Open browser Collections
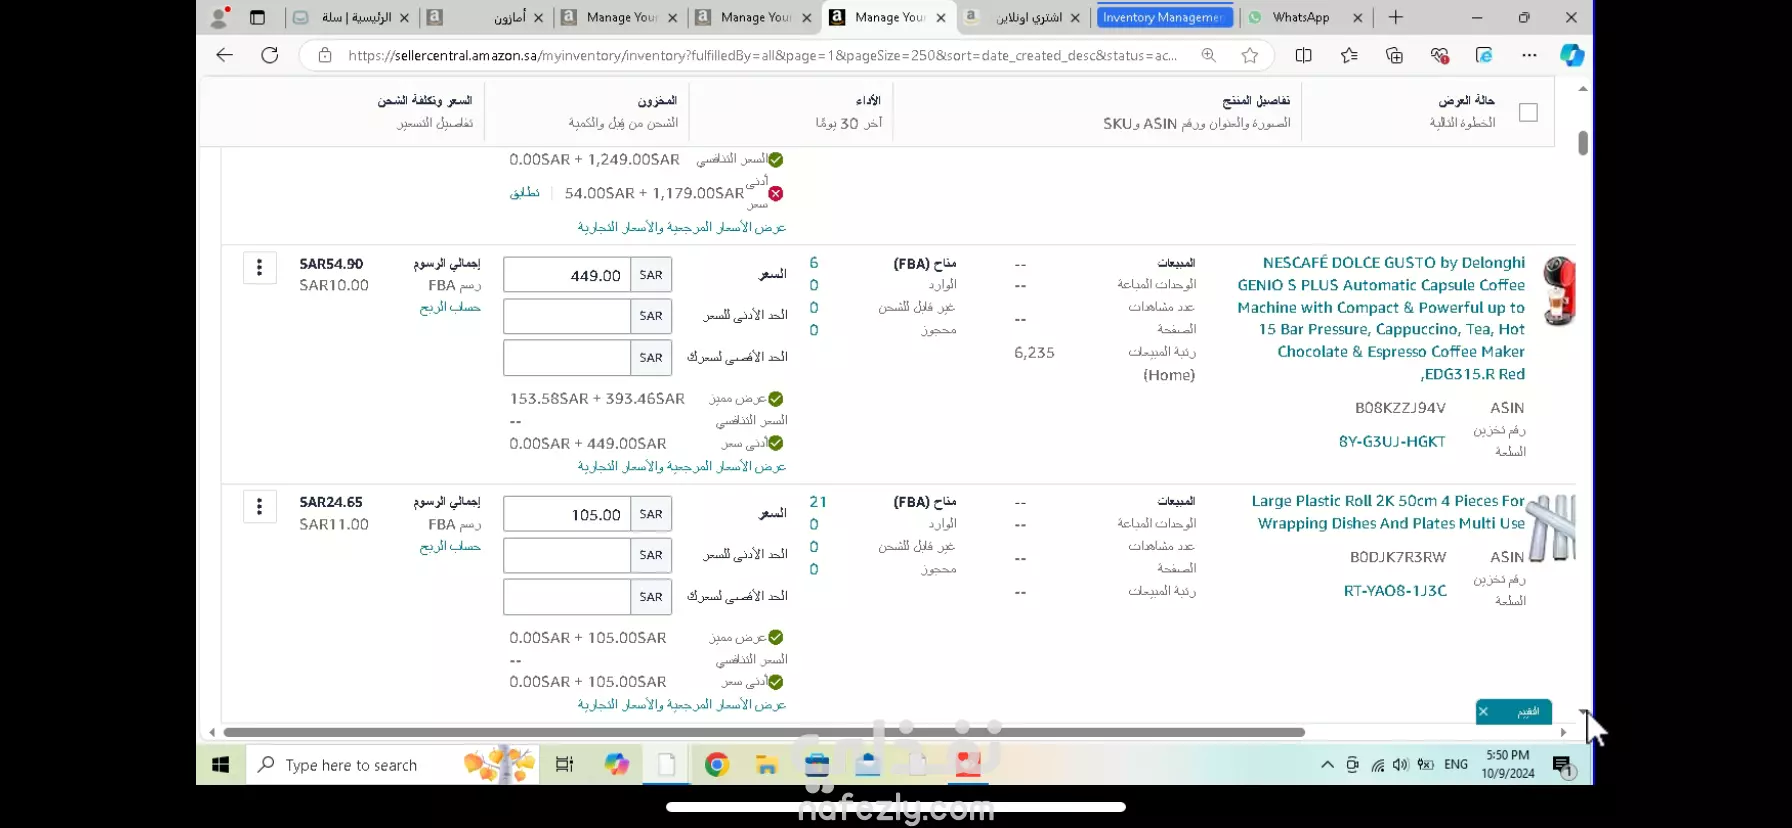The height and width of the screenshot is (828, 1792). 1394,55
